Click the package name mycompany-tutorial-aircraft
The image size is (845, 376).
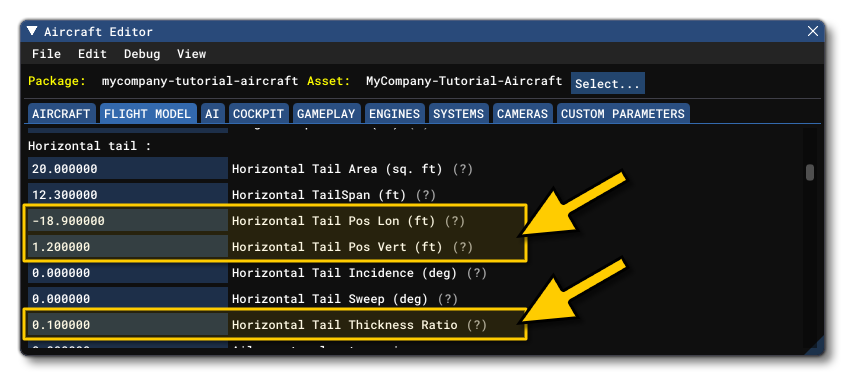200,81
